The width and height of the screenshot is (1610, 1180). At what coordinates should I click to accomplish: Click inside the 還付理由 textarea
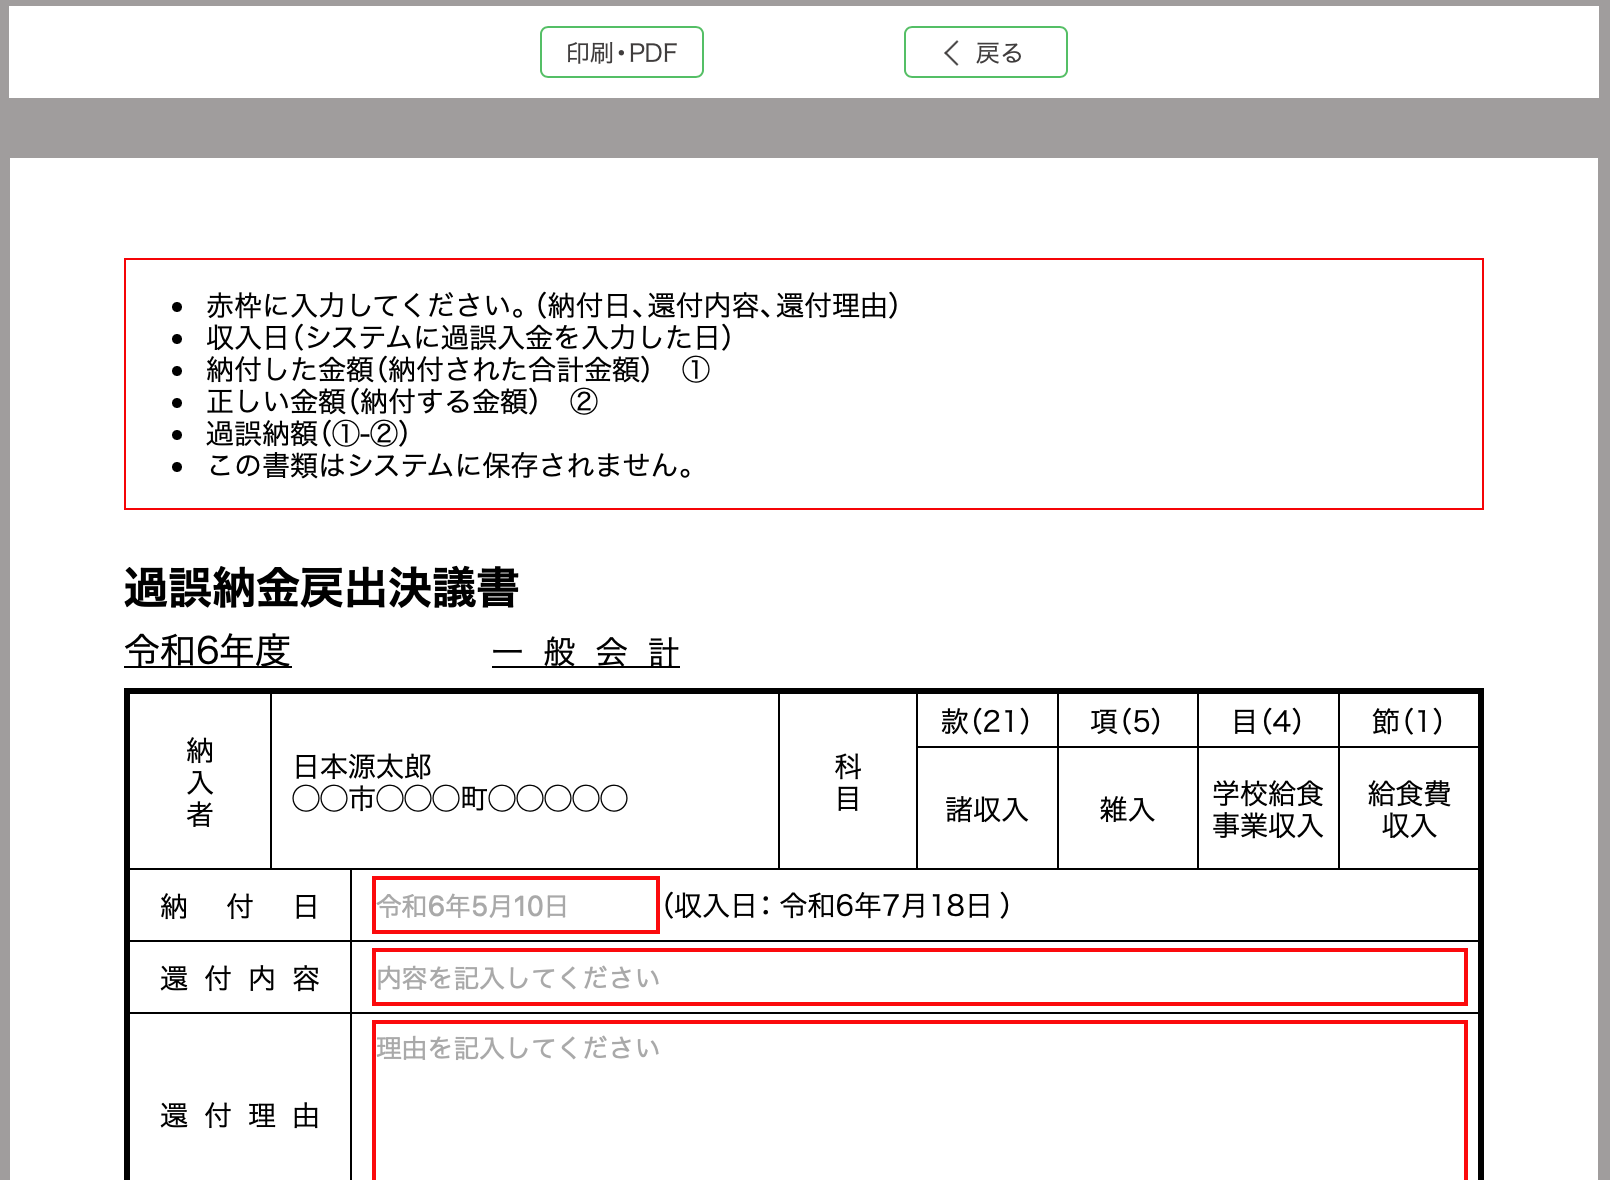(919, 1100)
